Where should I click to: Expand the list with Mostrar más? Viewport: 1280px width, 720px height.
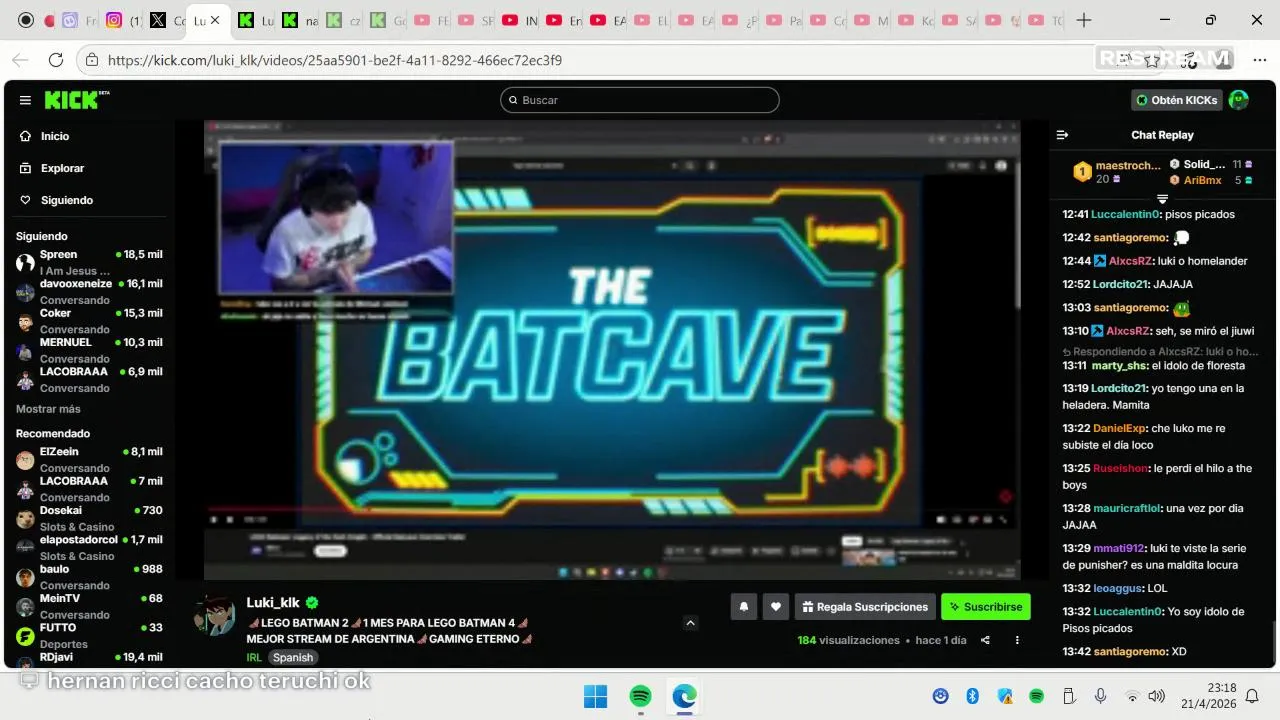point(48,409)
